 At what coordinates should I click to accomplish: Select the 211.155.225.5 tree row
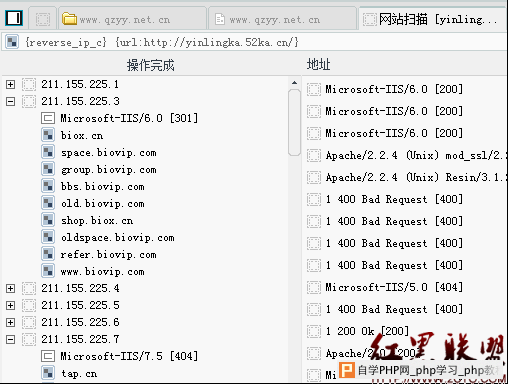(x=80, y=305)
